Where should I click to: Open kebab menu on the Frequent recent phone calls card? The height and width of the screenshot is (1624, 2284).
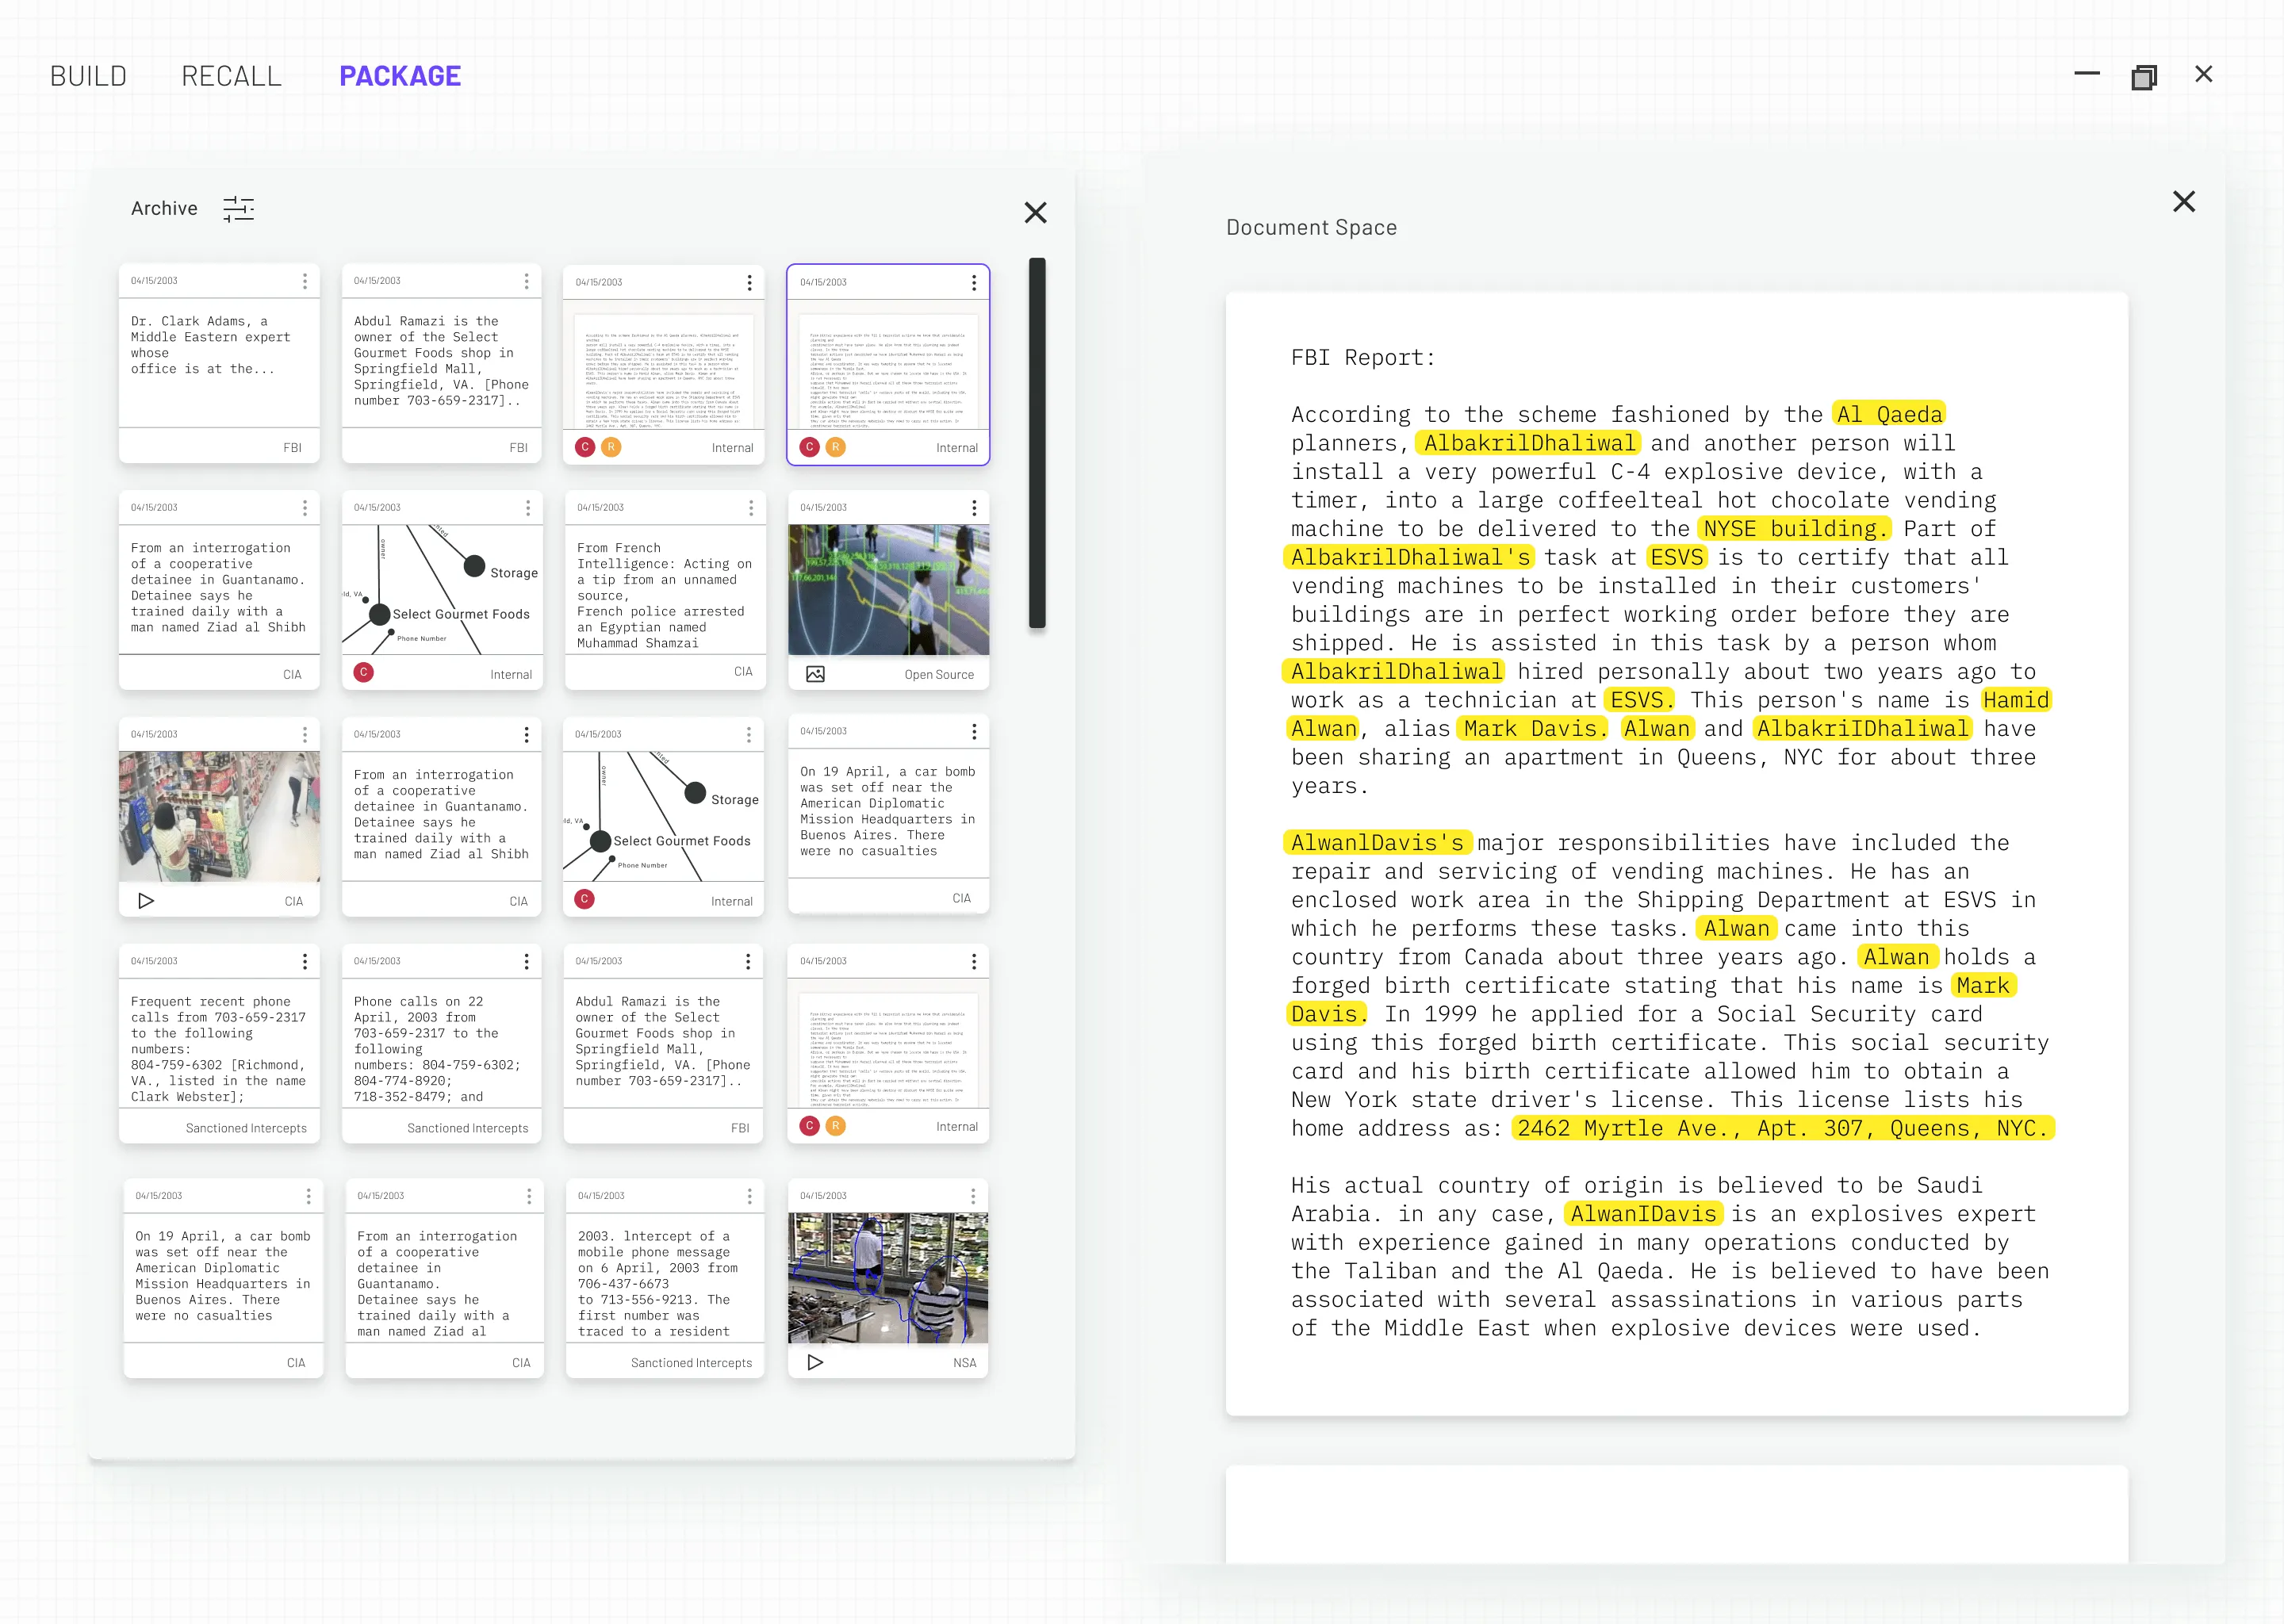(x=305, y=961)
